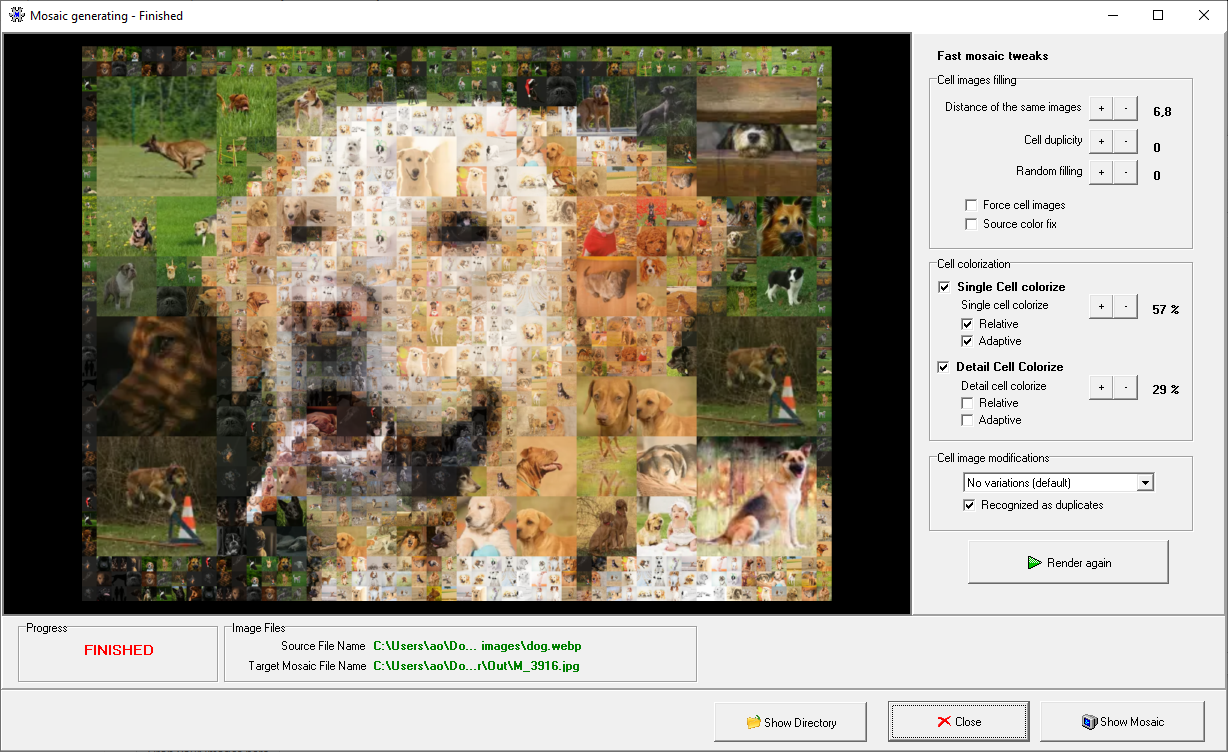The height and width of the screenshot is (752, 1228).
Task: Open the No variations (default) dropdown
Action: [1145, 482]
